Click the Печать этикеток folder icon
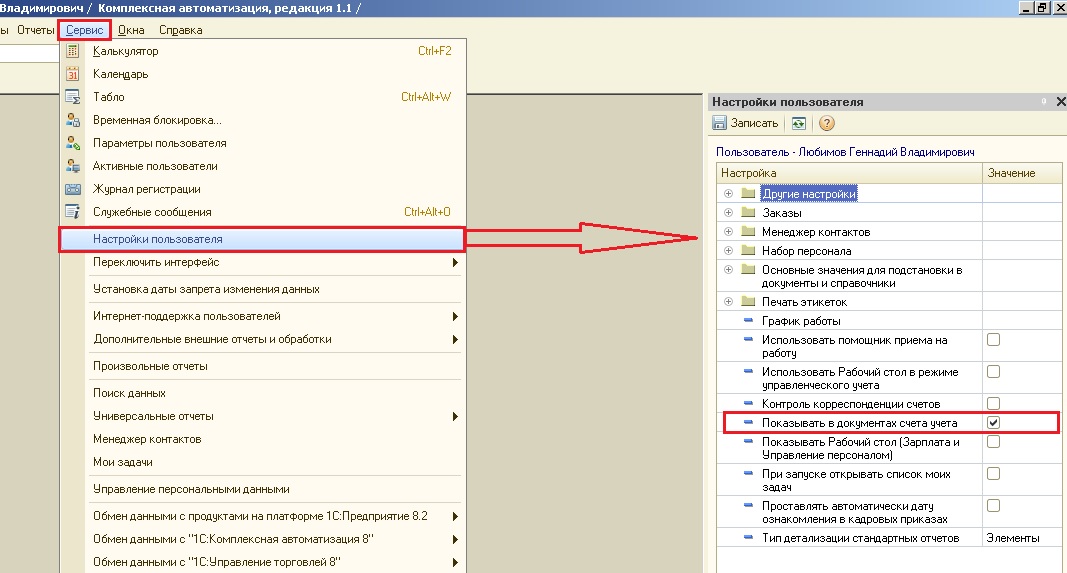The width and height of the screenshot is (1067, 573). [x=749, y=301]
